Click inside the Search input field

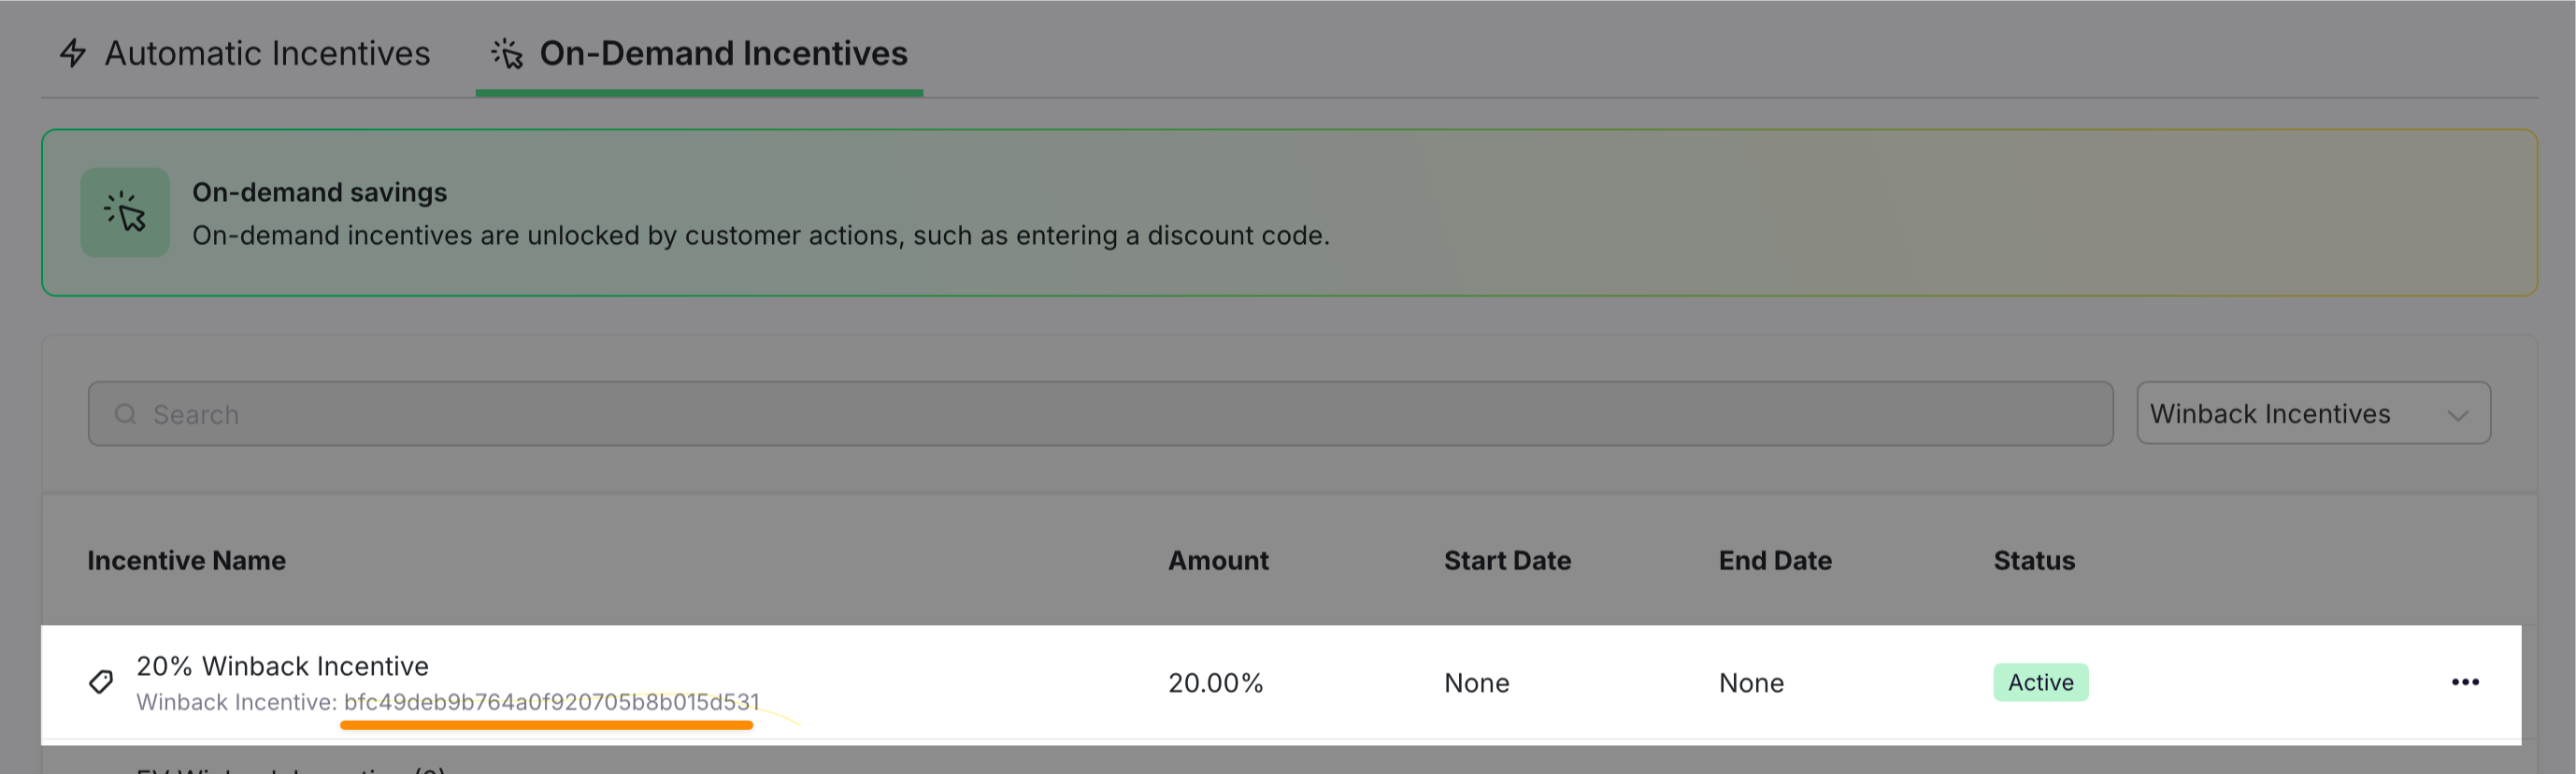(700, 413)
